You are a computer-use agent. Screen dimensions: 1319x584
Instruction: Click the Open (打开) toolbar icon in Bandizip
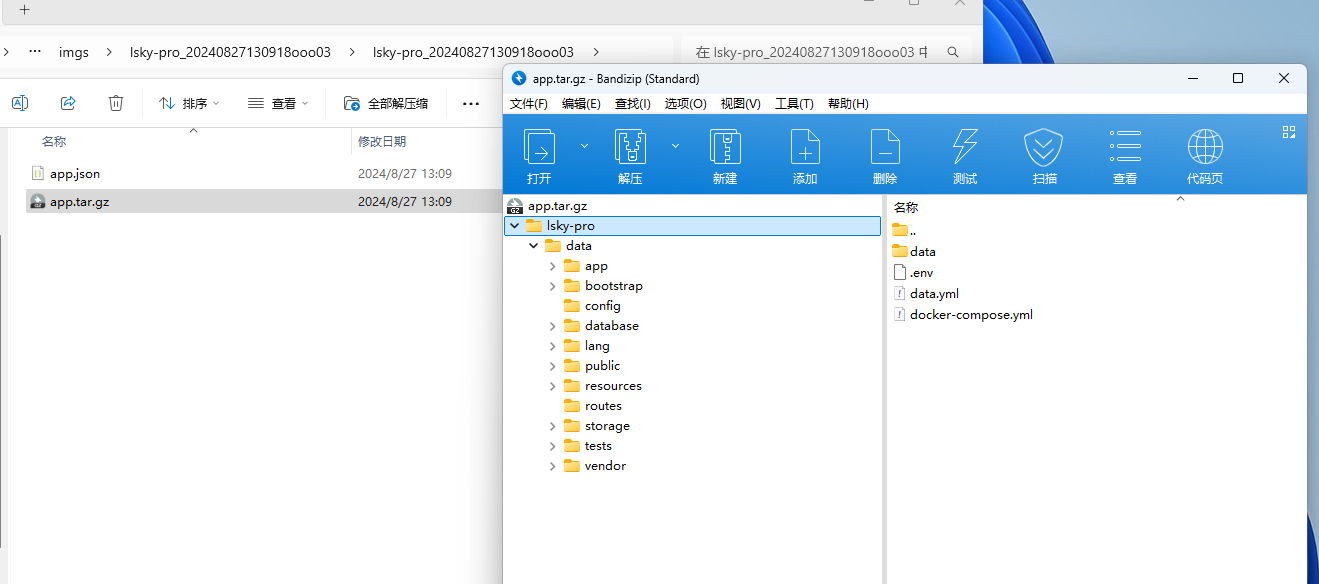(x=539, y=155)
